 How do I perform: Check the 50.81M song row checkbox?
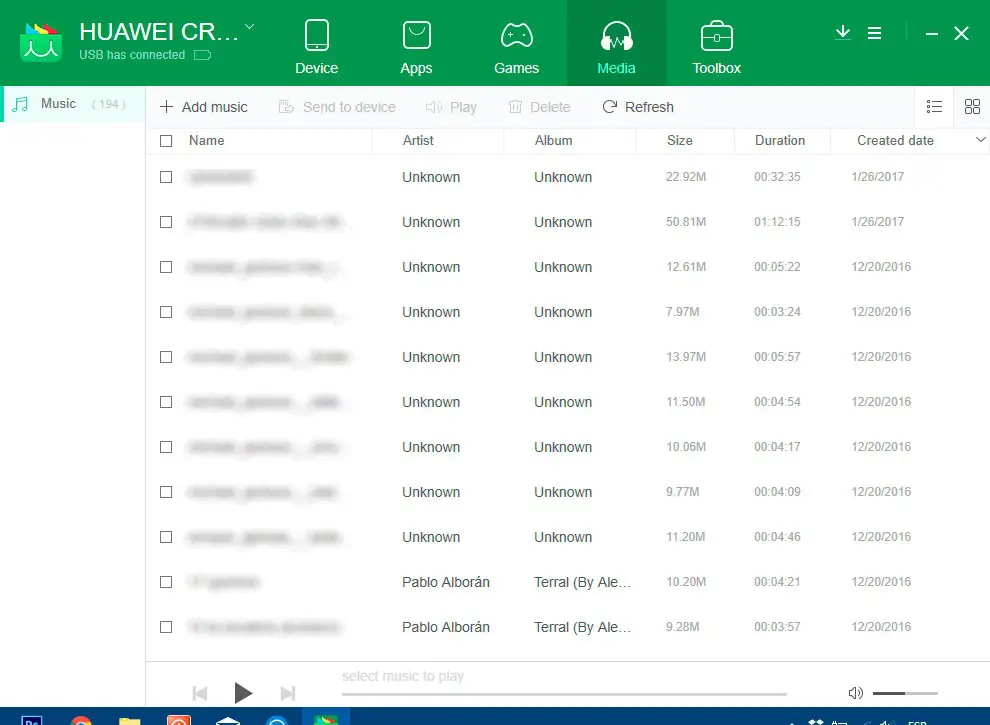pos(166,222)
